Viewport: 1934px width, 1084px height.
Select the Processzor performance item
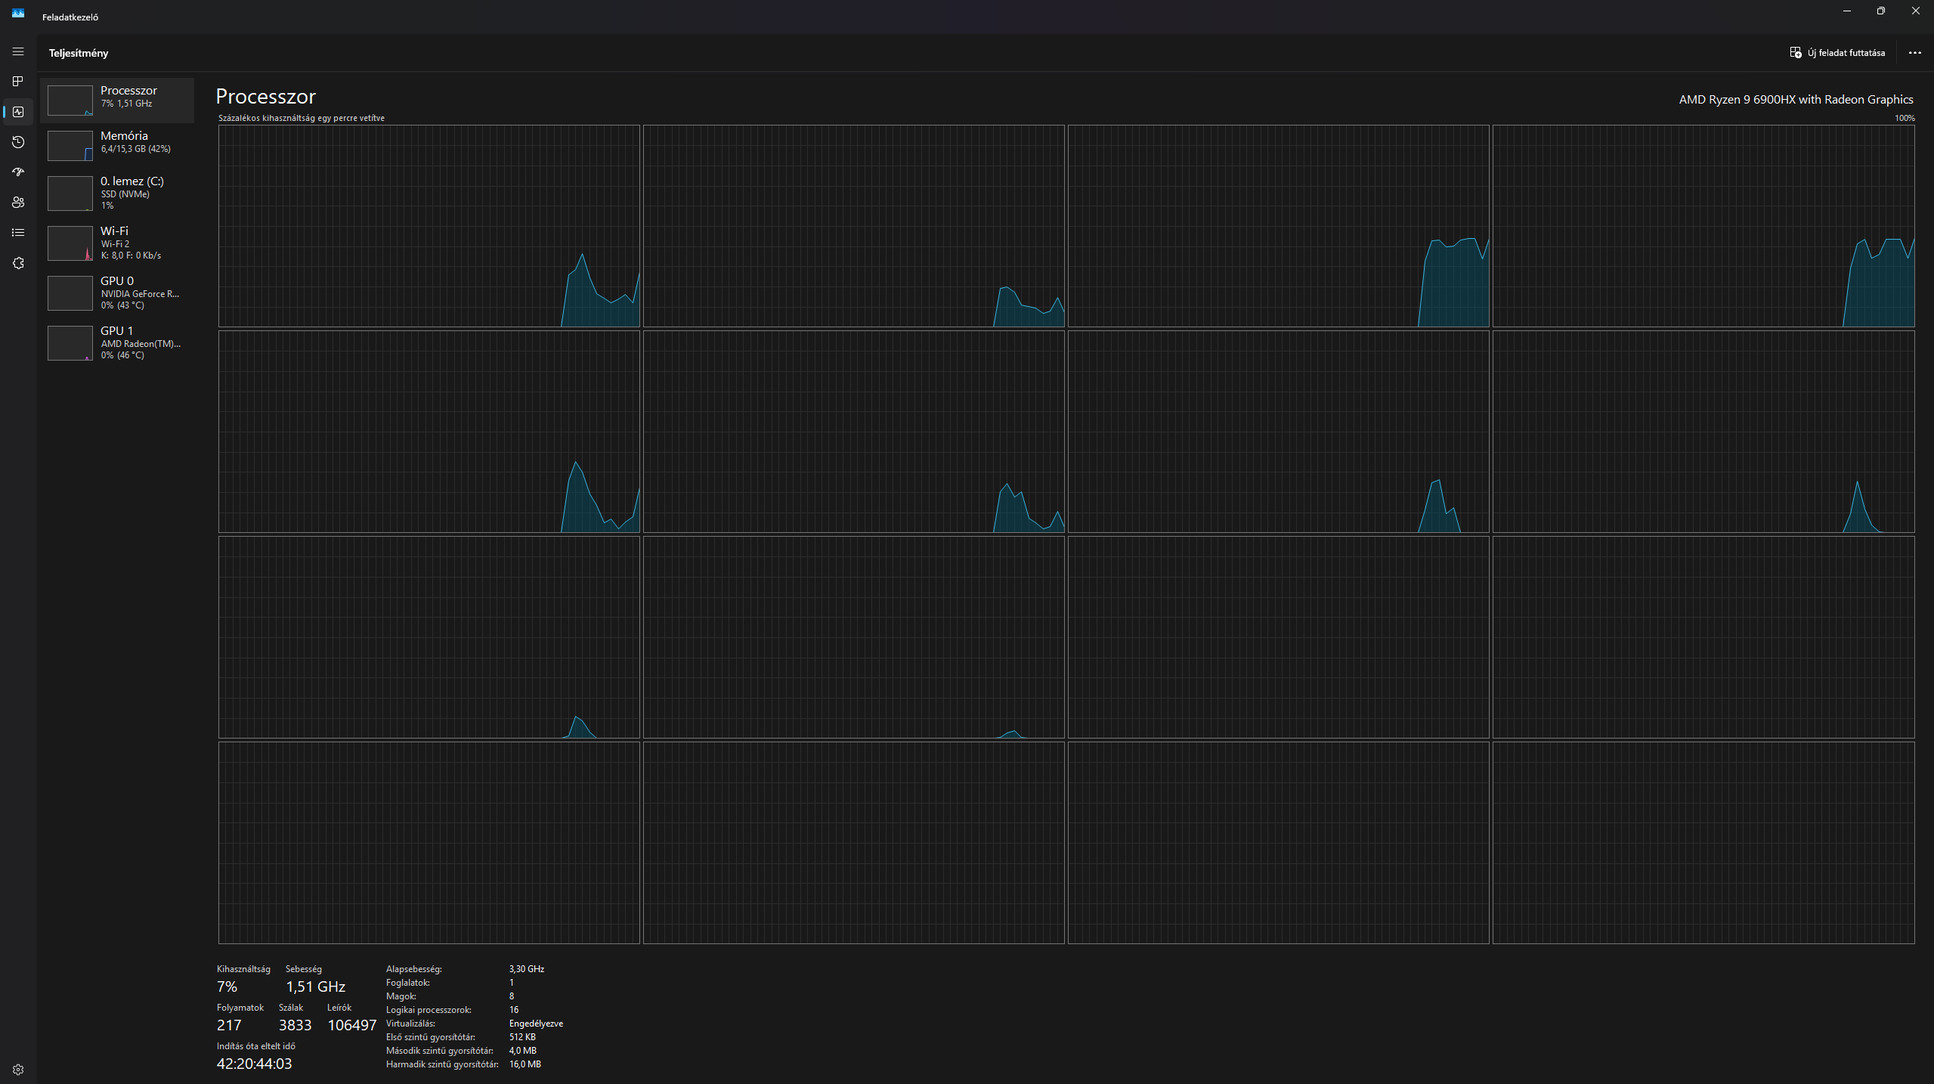tap(118, 99)
